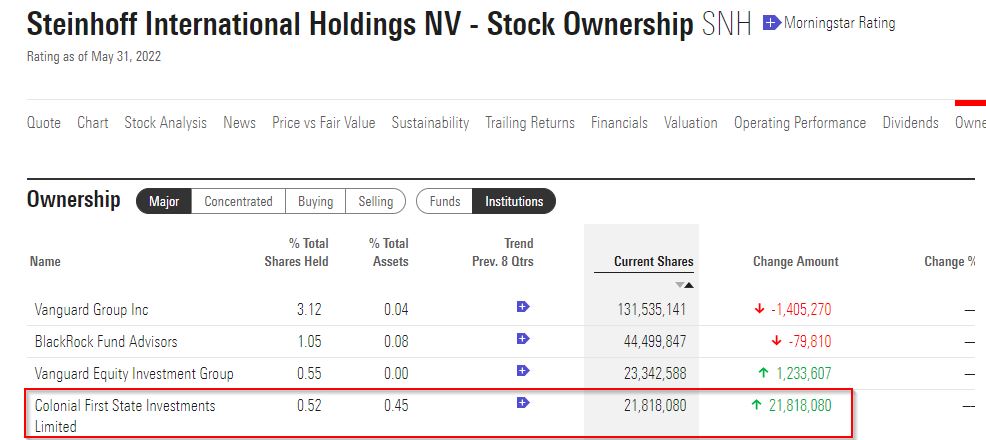Click trend icon for Vanguard Equity Investment Group
The width and height of the screenshot is (986, 440).
click(523, 371)
